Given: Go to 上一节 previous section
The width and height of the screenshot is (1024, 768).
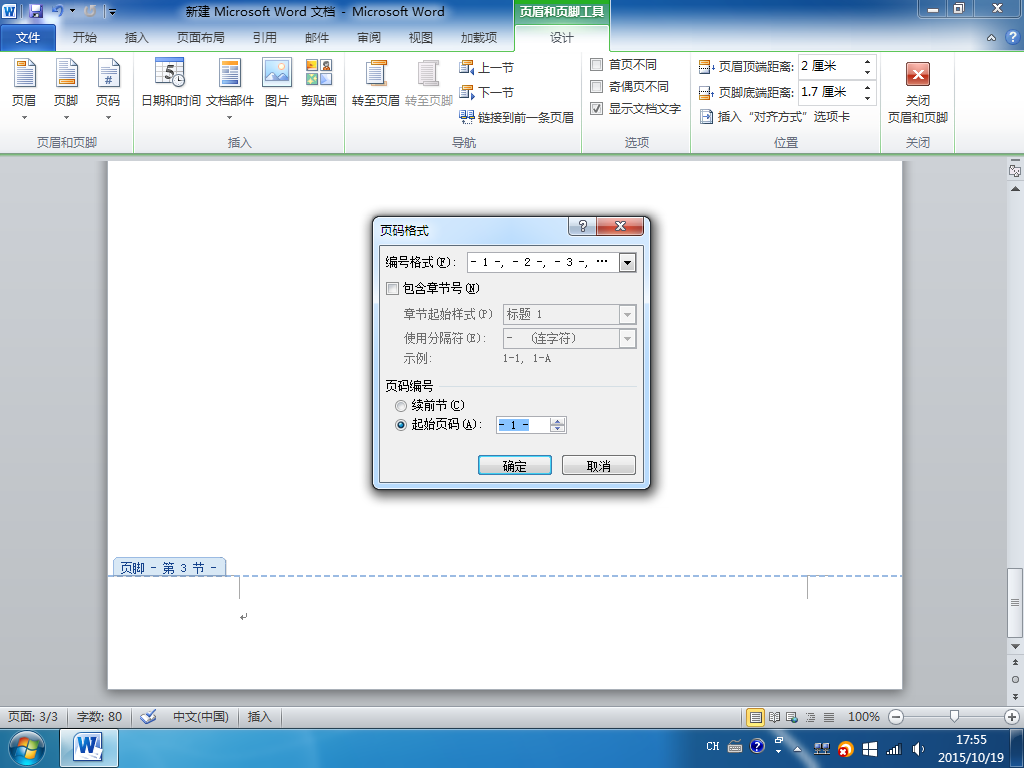Looking at the screenshot, I should pyautogui.click(x=487, y=67).
